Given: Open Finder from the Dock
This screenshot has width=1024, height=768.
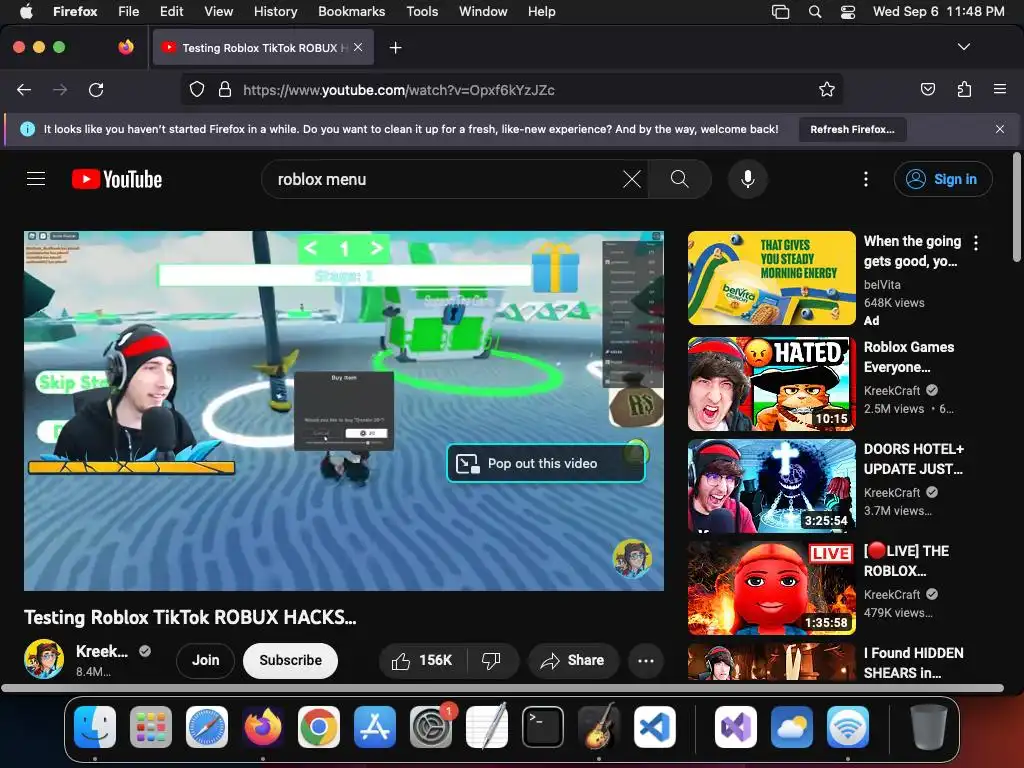Looking at the screenshot, I should tap(95, 727).
